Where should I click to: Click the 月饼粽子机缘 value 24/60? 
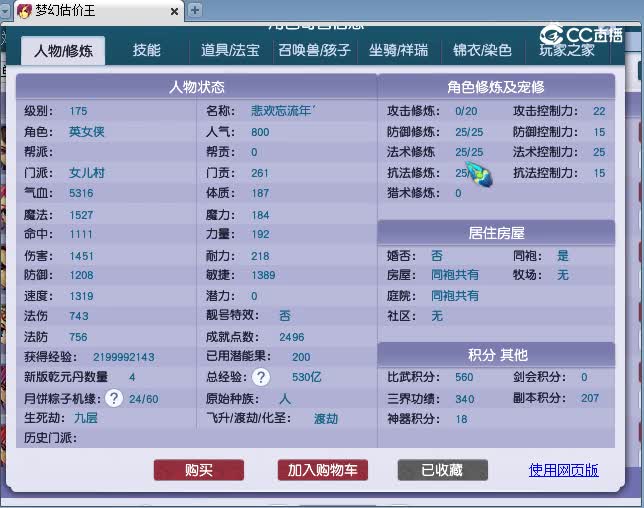tap(143, 399)
